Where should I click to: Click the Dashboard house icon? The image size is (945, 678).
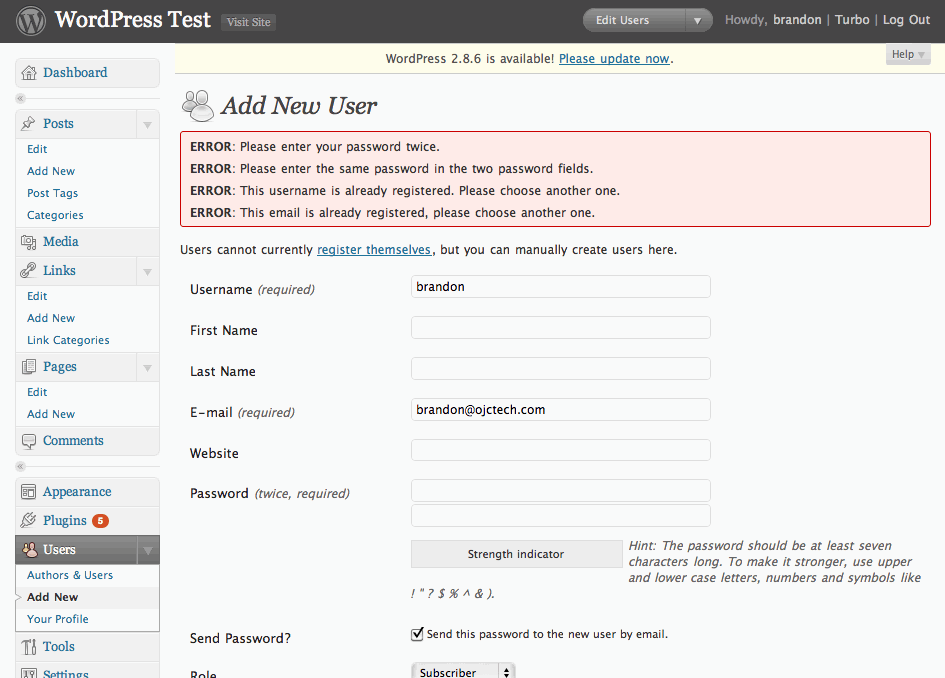click(x=28, y=73)
